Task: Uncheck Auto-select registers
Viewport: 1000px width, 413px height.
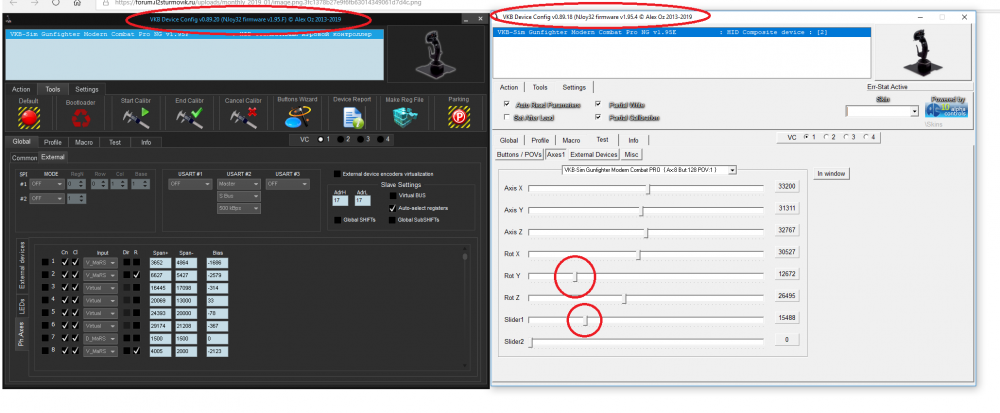Action: click(392, 208)
